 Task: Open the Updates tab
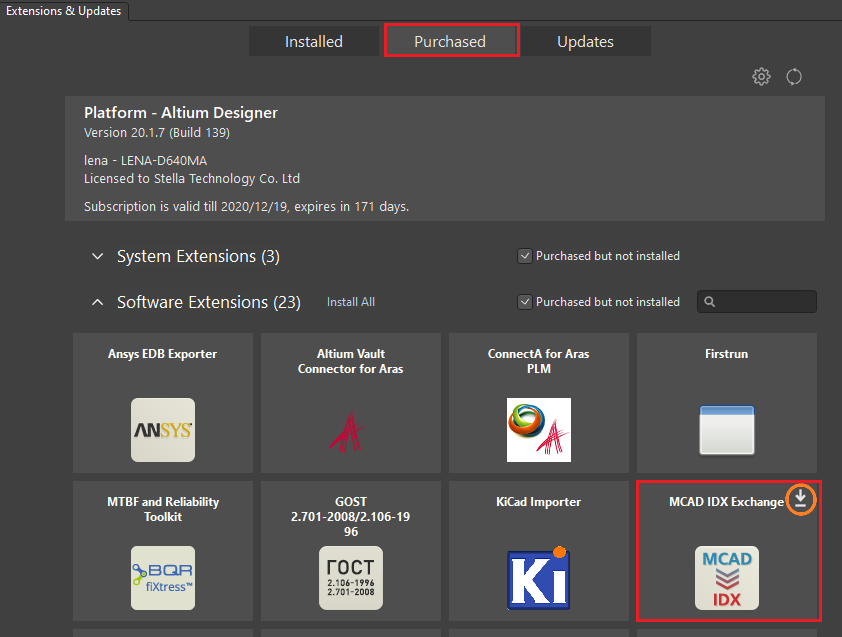click(x=585, y=41)
